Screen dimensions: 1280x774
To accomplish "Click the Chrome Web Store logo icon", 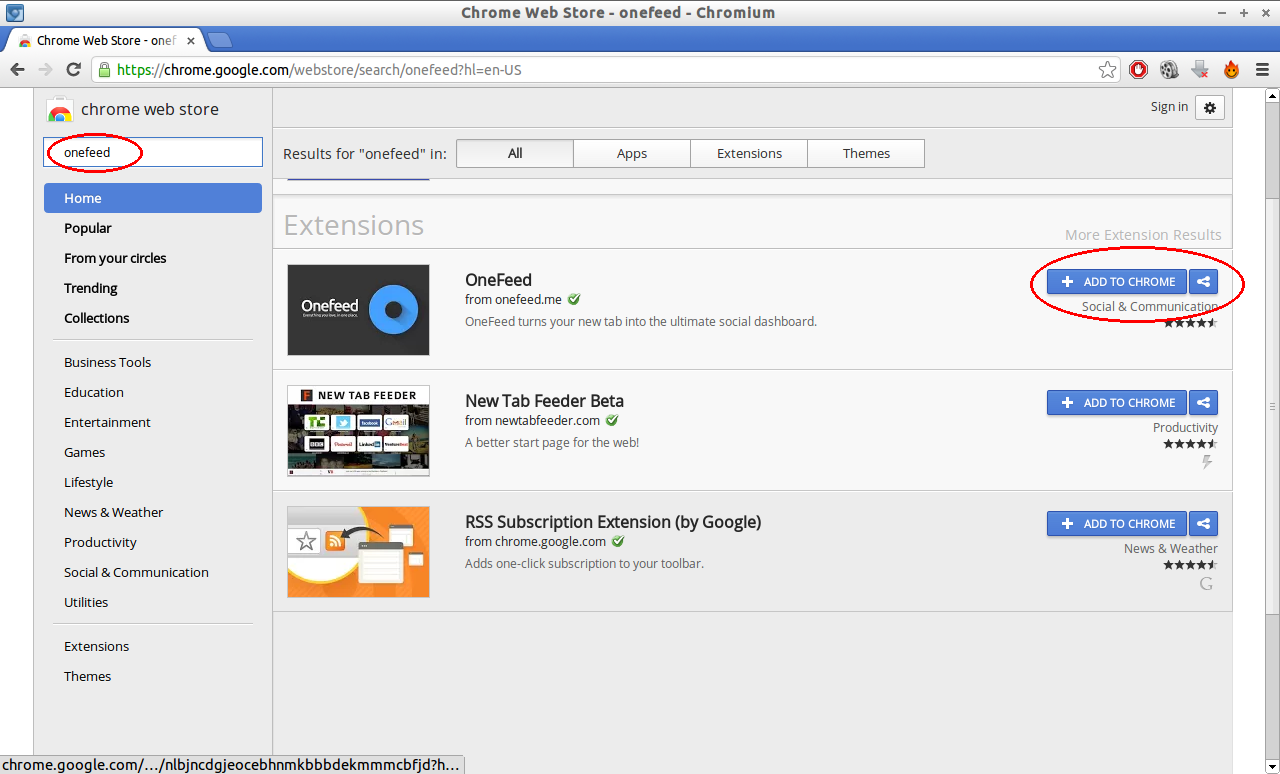I will tap(60, 110).
